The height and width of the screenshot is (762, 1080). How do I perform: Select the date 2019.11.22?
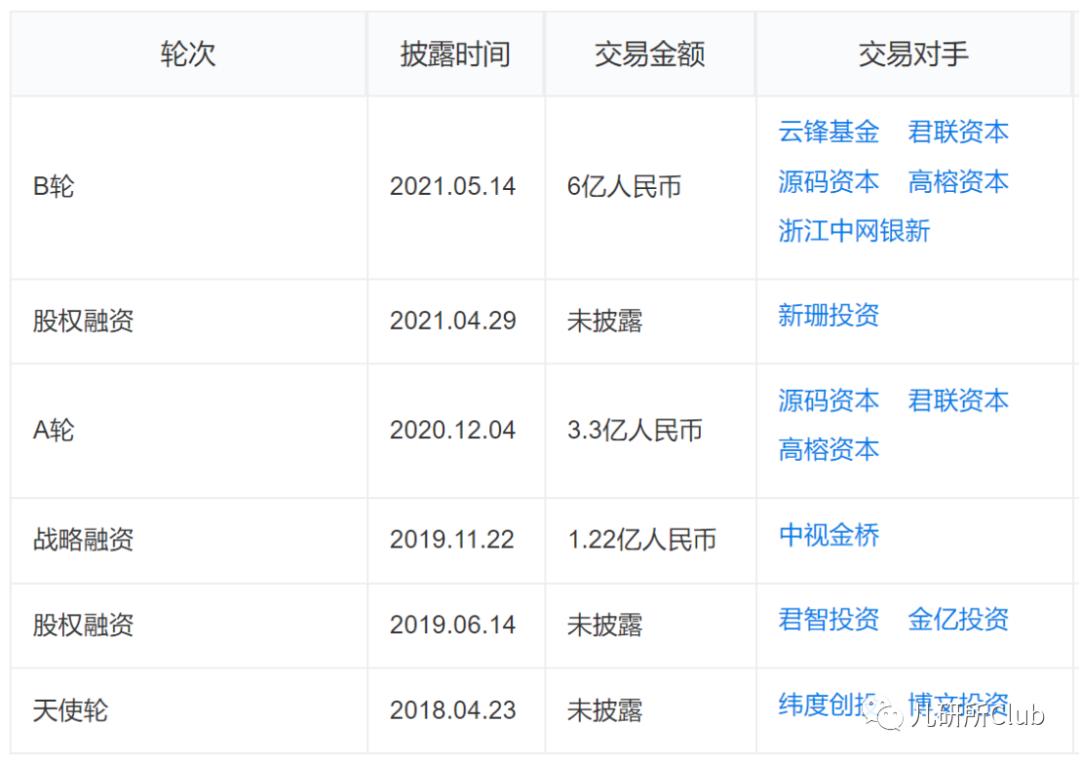452,539
